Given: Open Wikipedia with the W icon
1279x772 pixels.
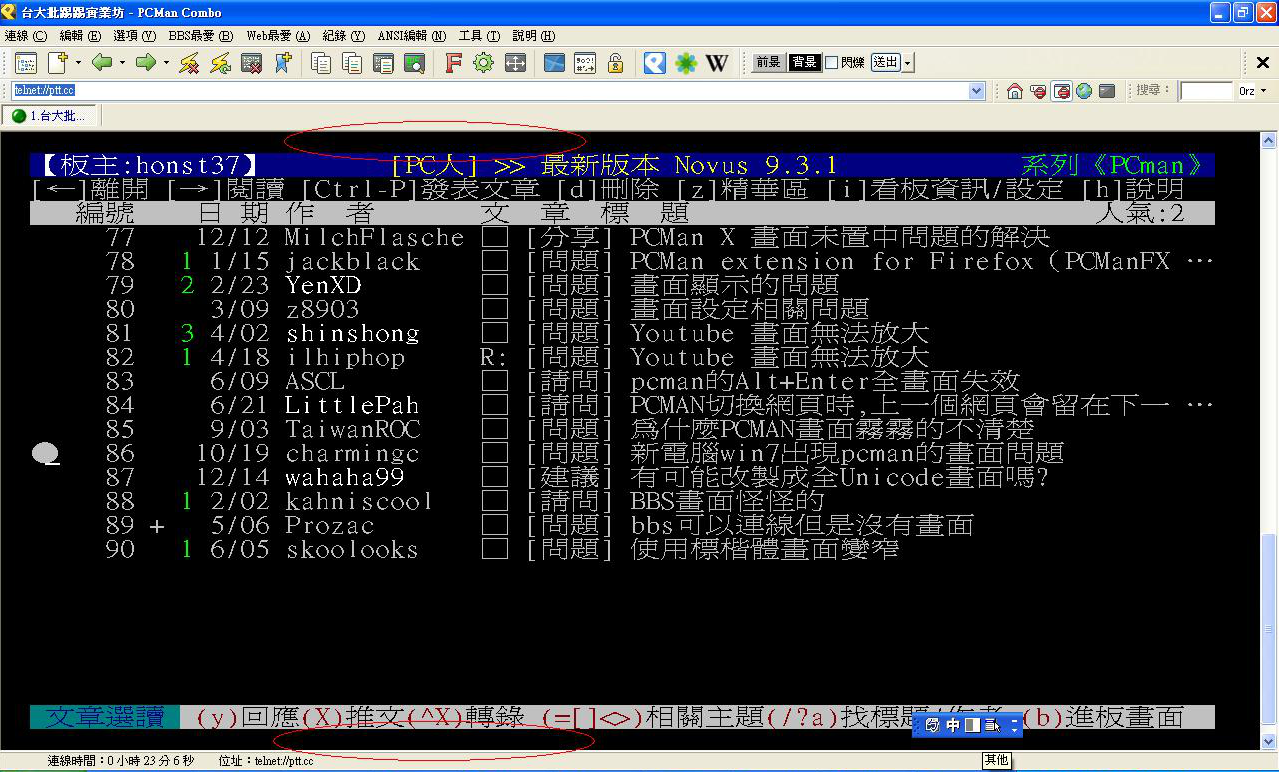Looking at the screenshot, I should click(717, 63).
